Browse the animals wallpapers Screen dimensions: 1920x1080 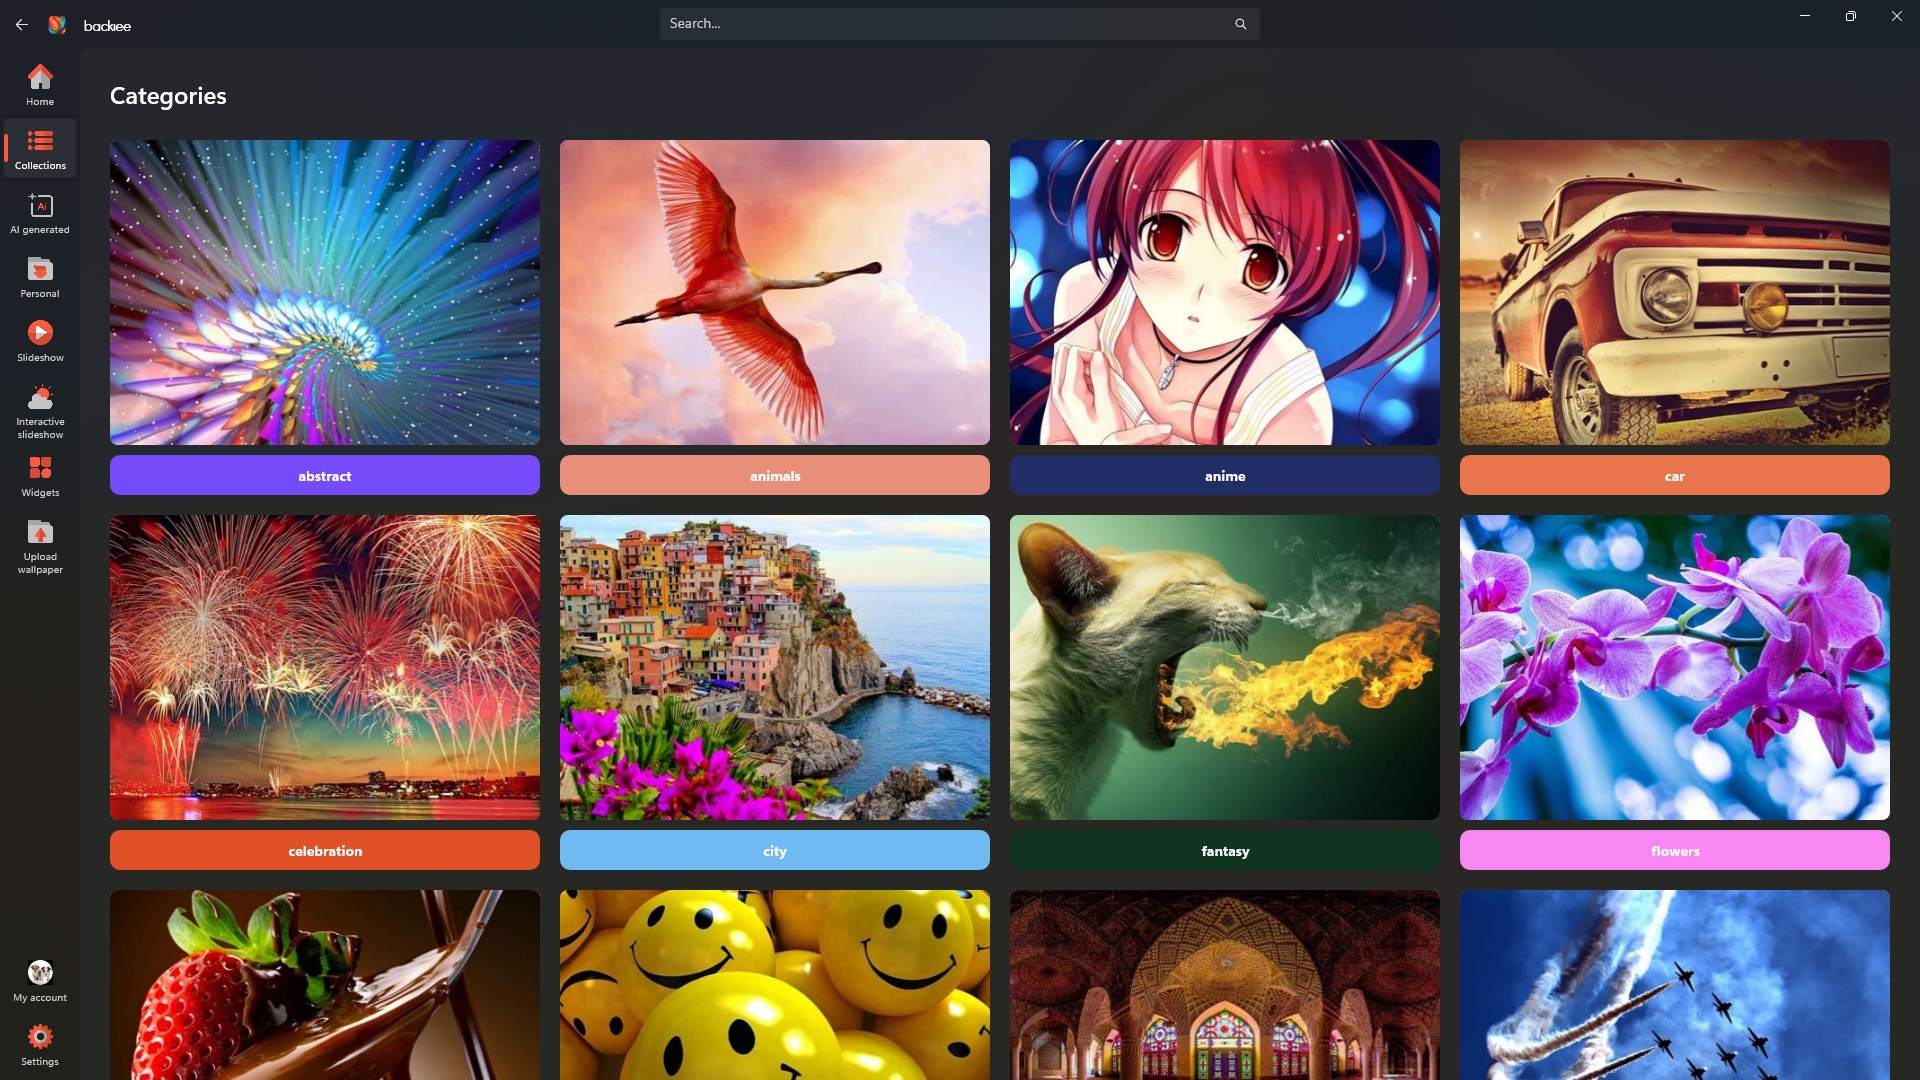(x=774, y=475)
